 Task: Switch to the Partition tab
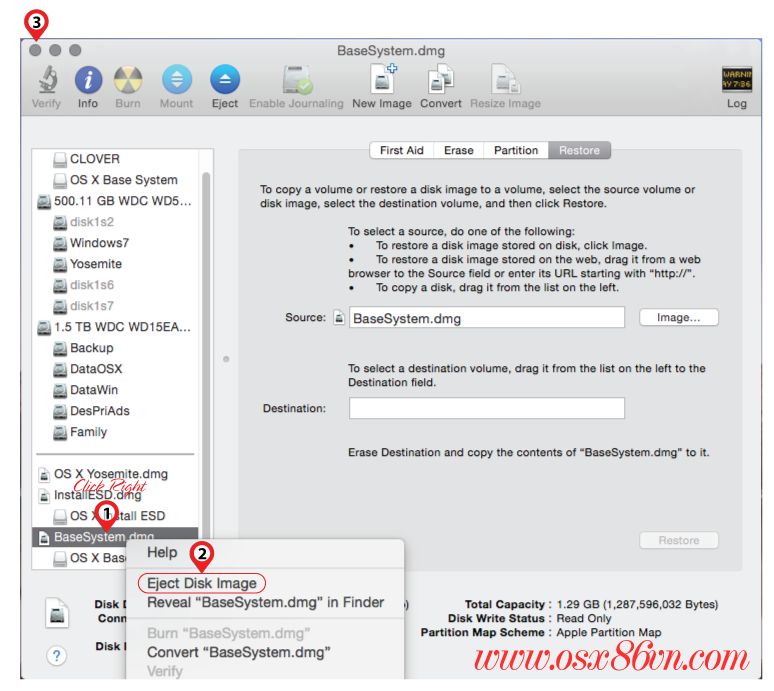(516, 151)
